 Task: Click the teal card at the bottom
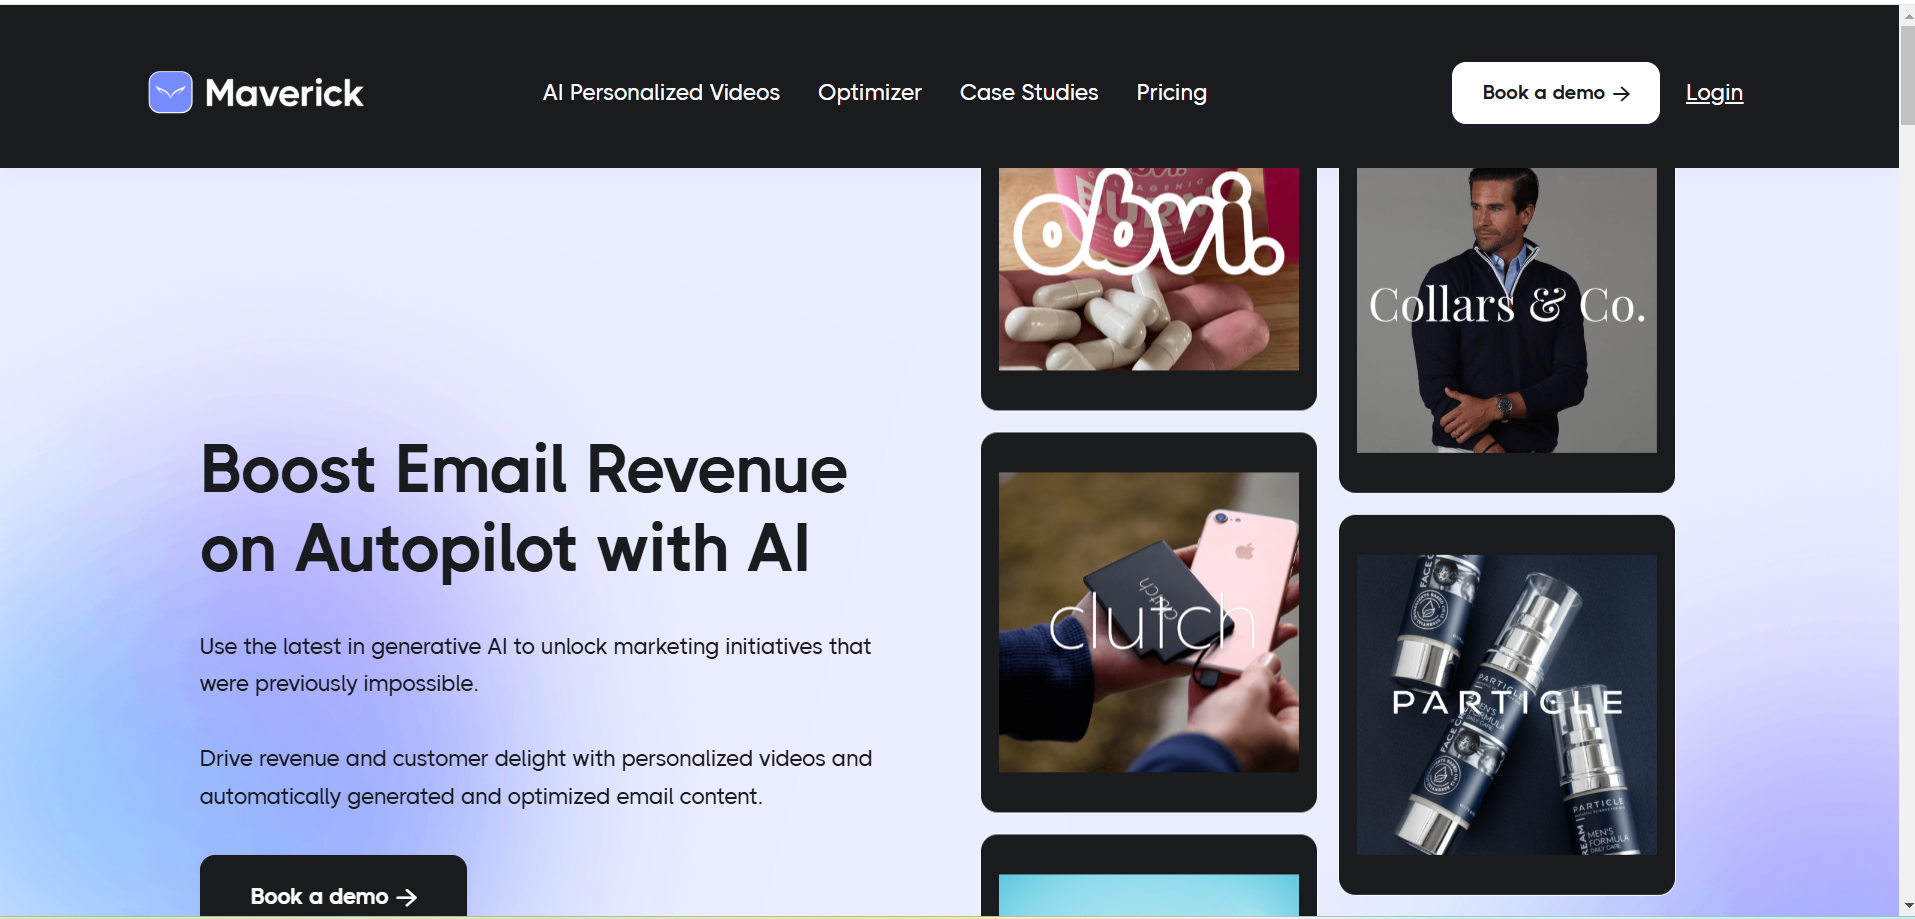[1148, 876]
